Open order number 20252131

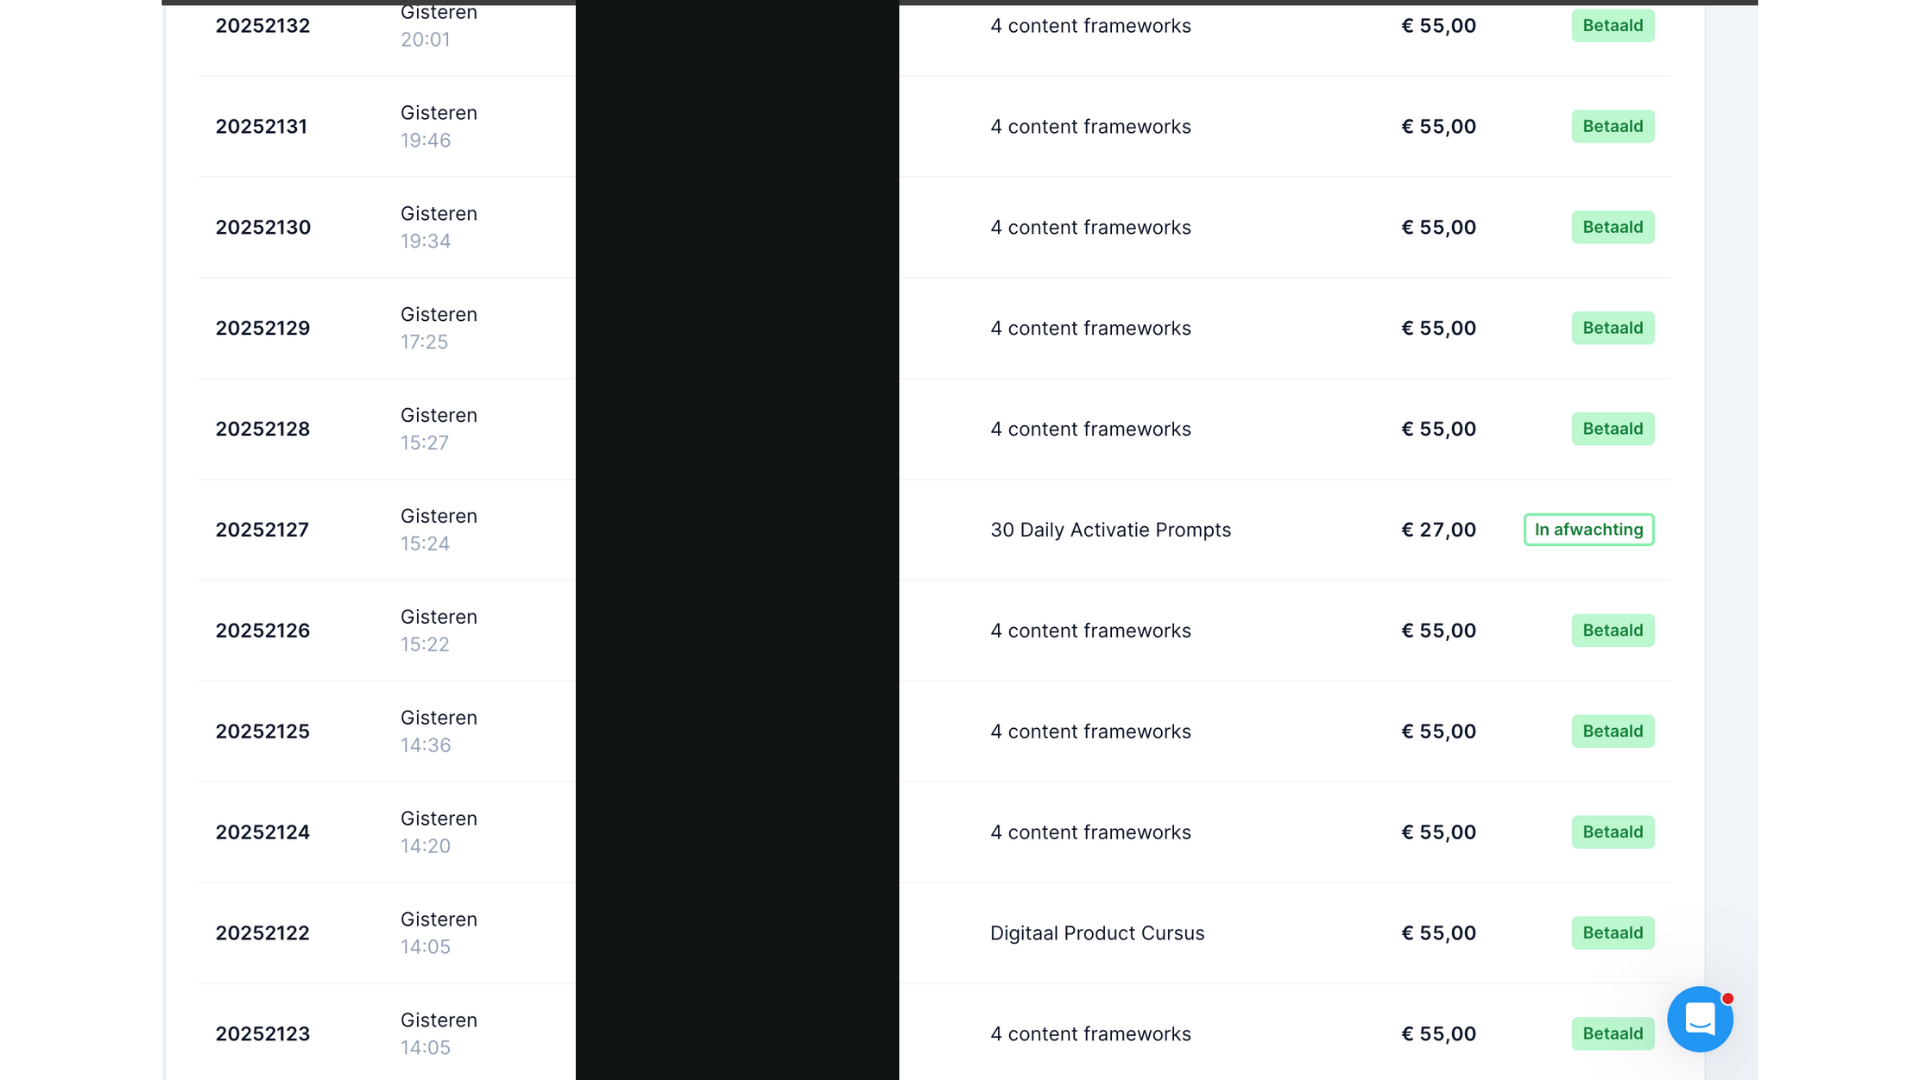tap(261, 127)
